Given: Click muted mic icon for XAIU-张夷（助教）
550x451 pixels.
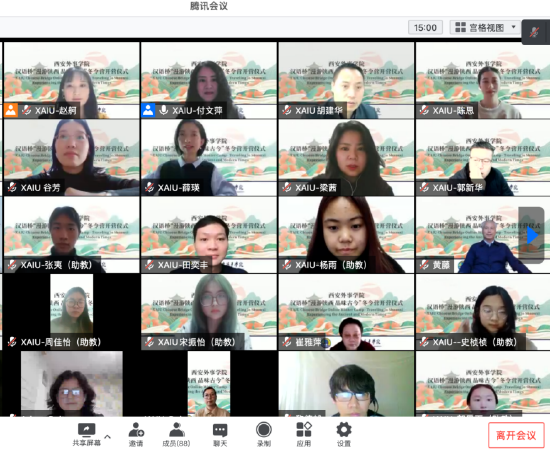Looking at the screenshot, I should tap(12, 265).
